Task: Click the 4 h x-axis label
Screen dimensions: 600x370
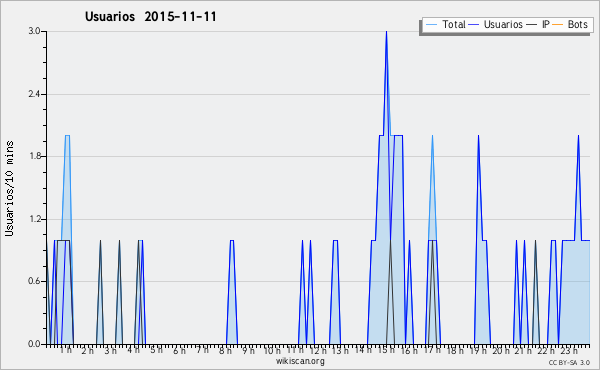Action: (134, 350)
